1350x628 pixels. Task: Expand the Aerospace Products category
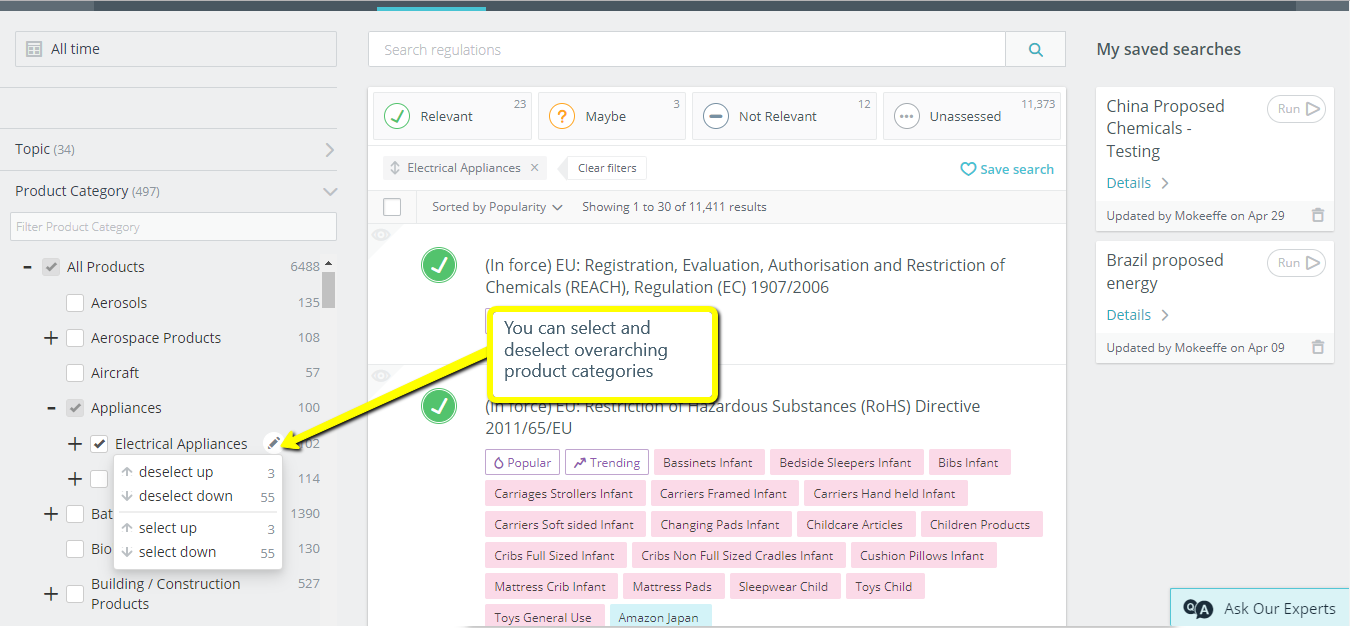click(50, 337)
